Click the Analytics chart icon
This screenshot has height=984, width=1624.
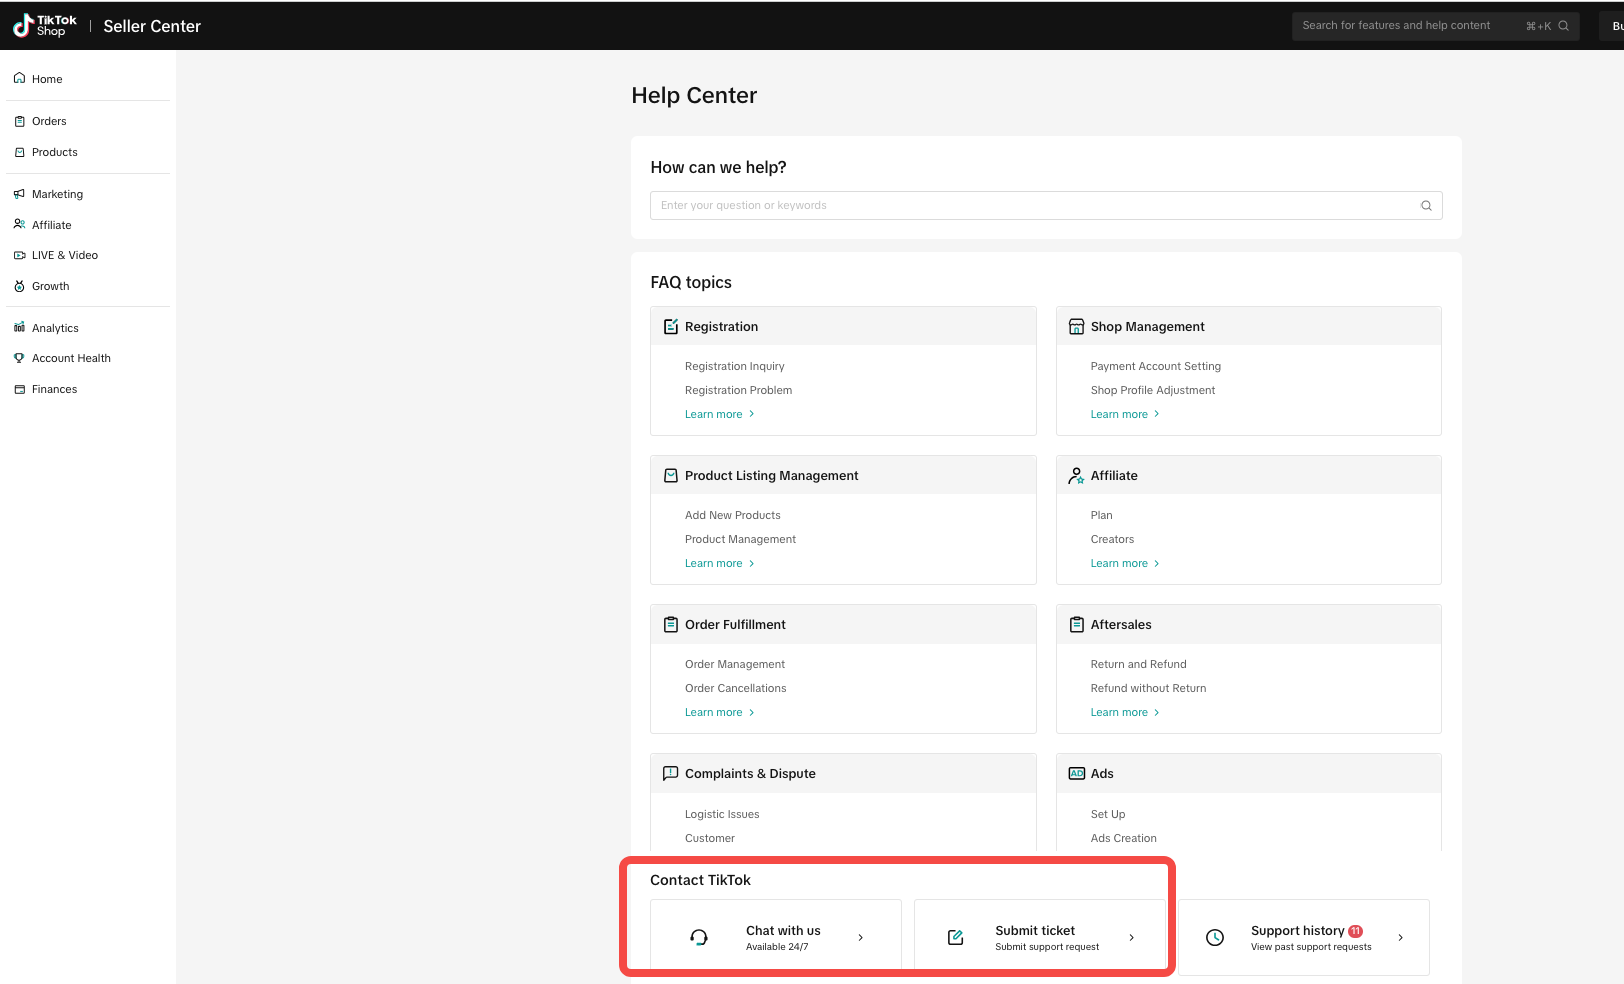pos(19,328)
